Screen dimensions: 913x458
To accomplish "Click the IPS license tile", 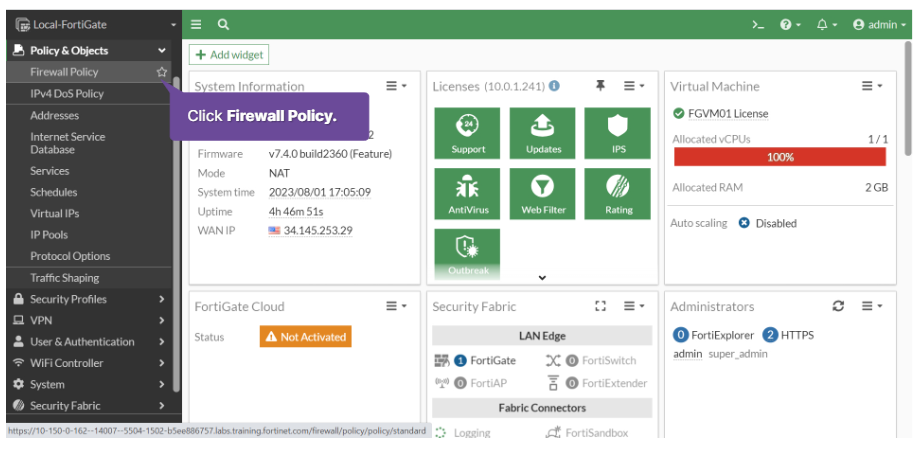I will [x=618, y=133].
